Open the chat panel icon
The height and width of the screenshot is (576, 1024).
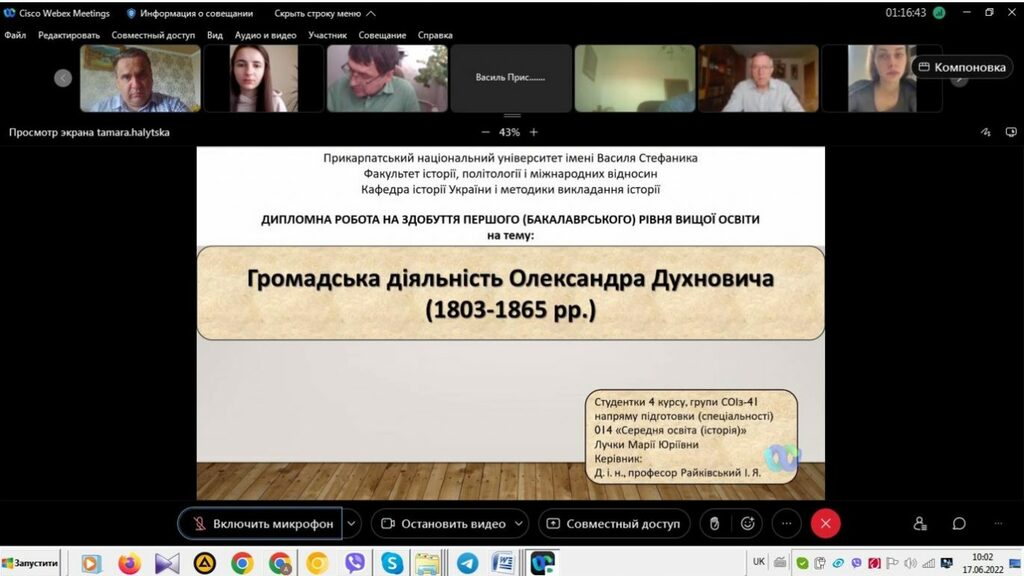pyautogui.click(x=958, y=523)
